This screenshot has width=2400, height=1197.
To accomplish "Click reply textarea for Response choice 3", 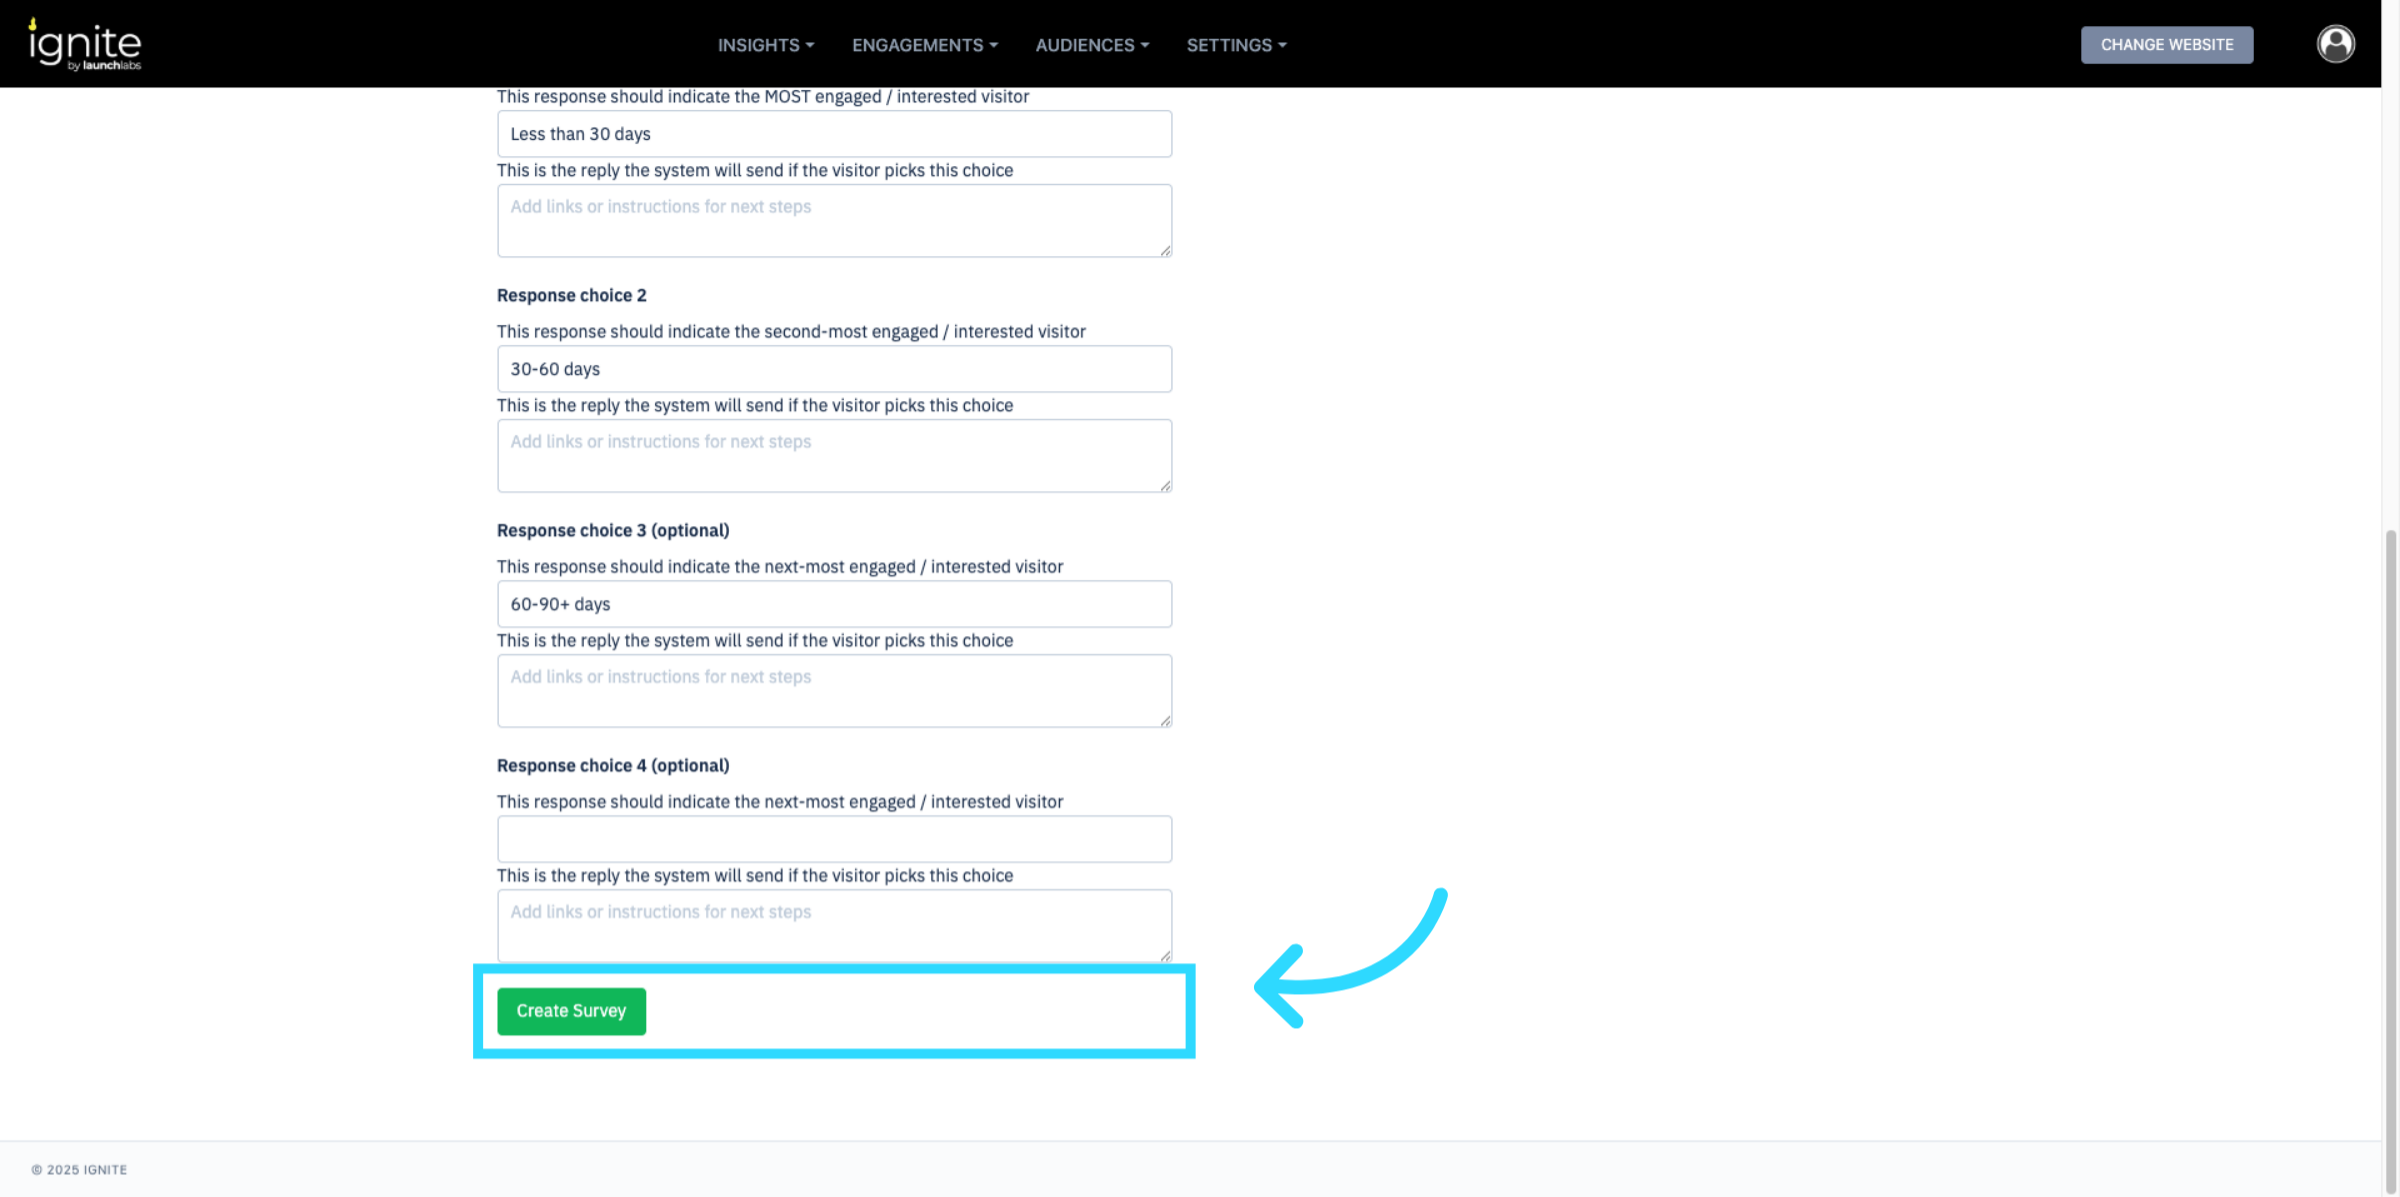I will [834, 691].
